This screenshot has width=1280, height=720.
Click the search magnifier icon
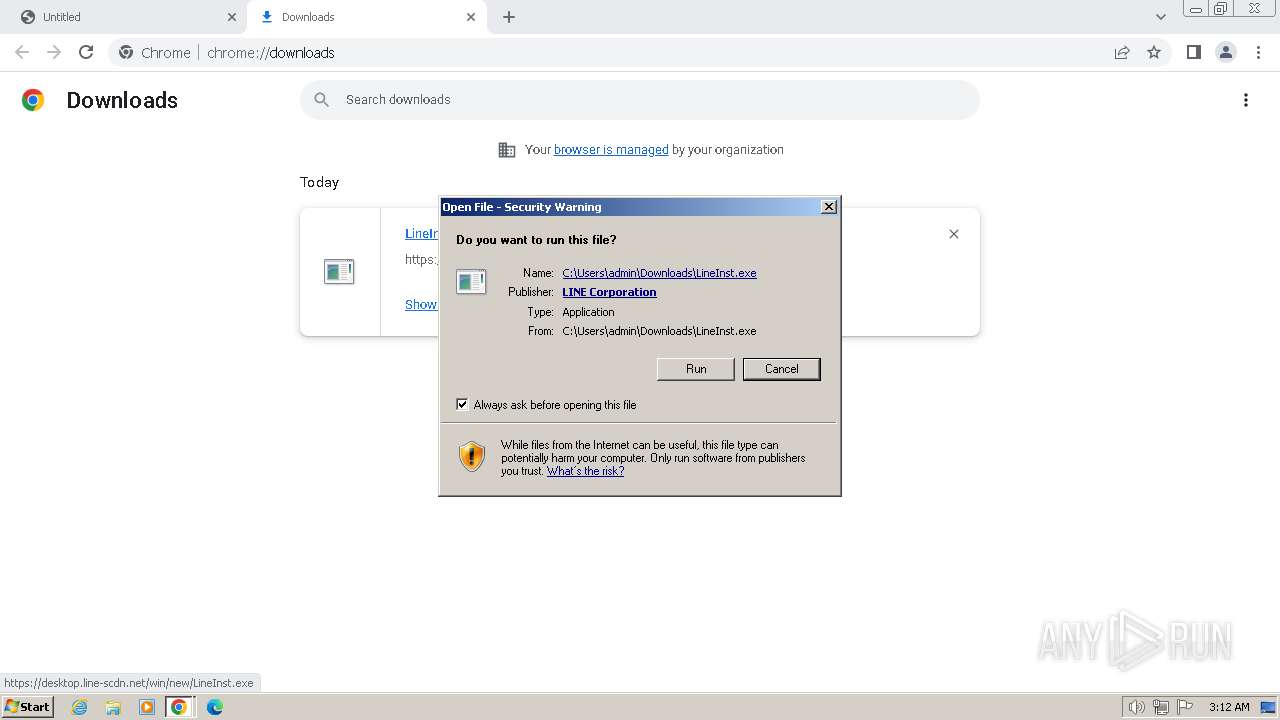click(321, 100)
